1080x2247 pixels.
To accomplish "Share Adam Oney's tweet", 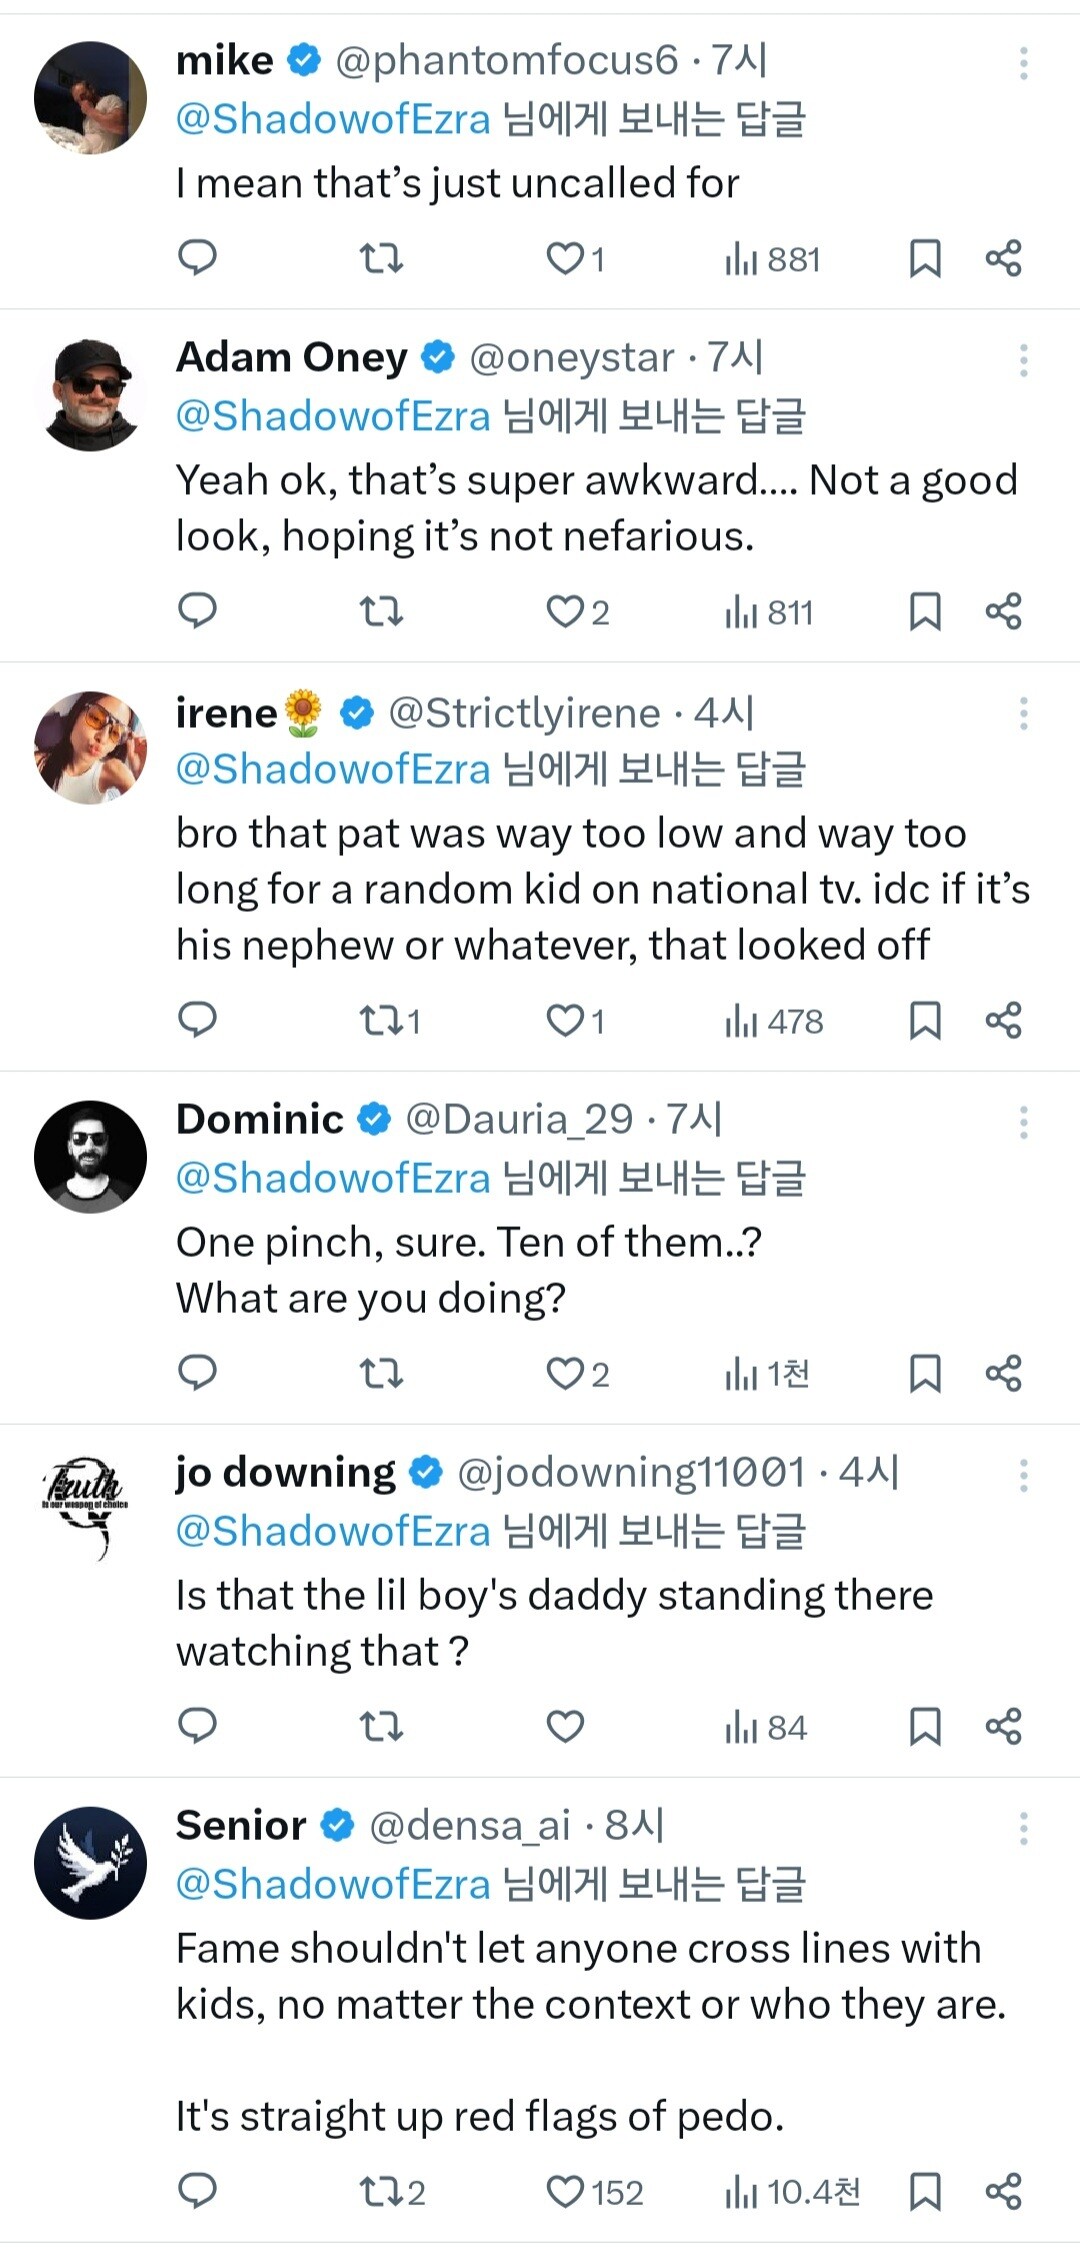I will [1003, 611].
